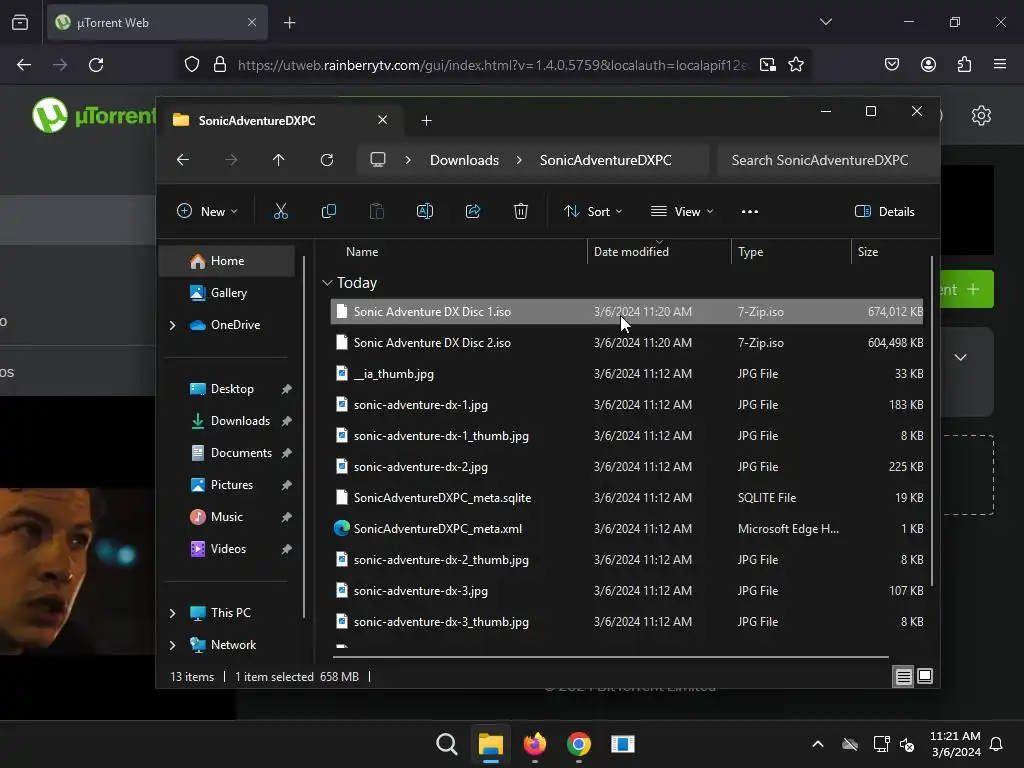Screen dimensions: 1024x768
Task: Reload the page in Firefox
Action: pyautogui.click(x=96, y=65)
